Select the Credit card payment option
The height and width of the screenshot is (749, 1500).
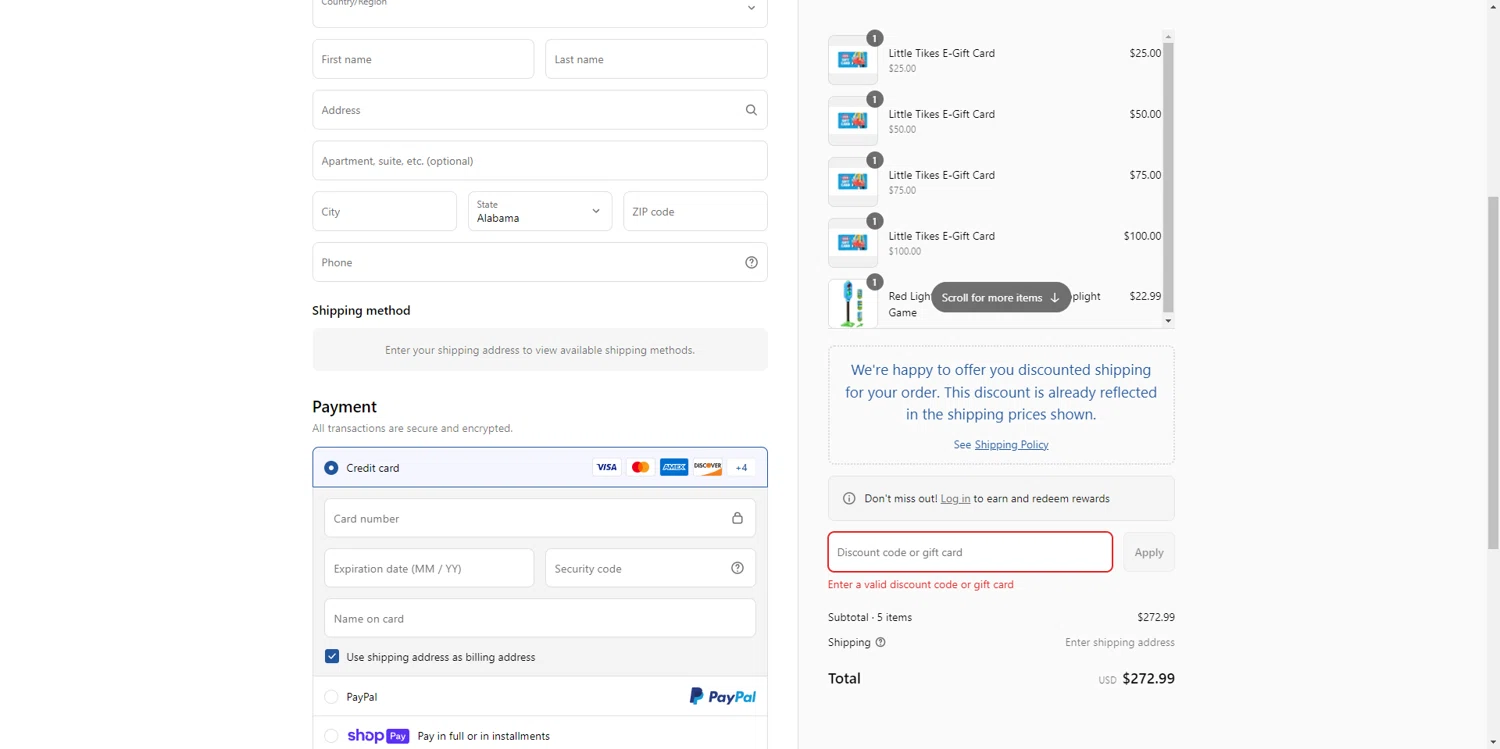pos(331,467)
